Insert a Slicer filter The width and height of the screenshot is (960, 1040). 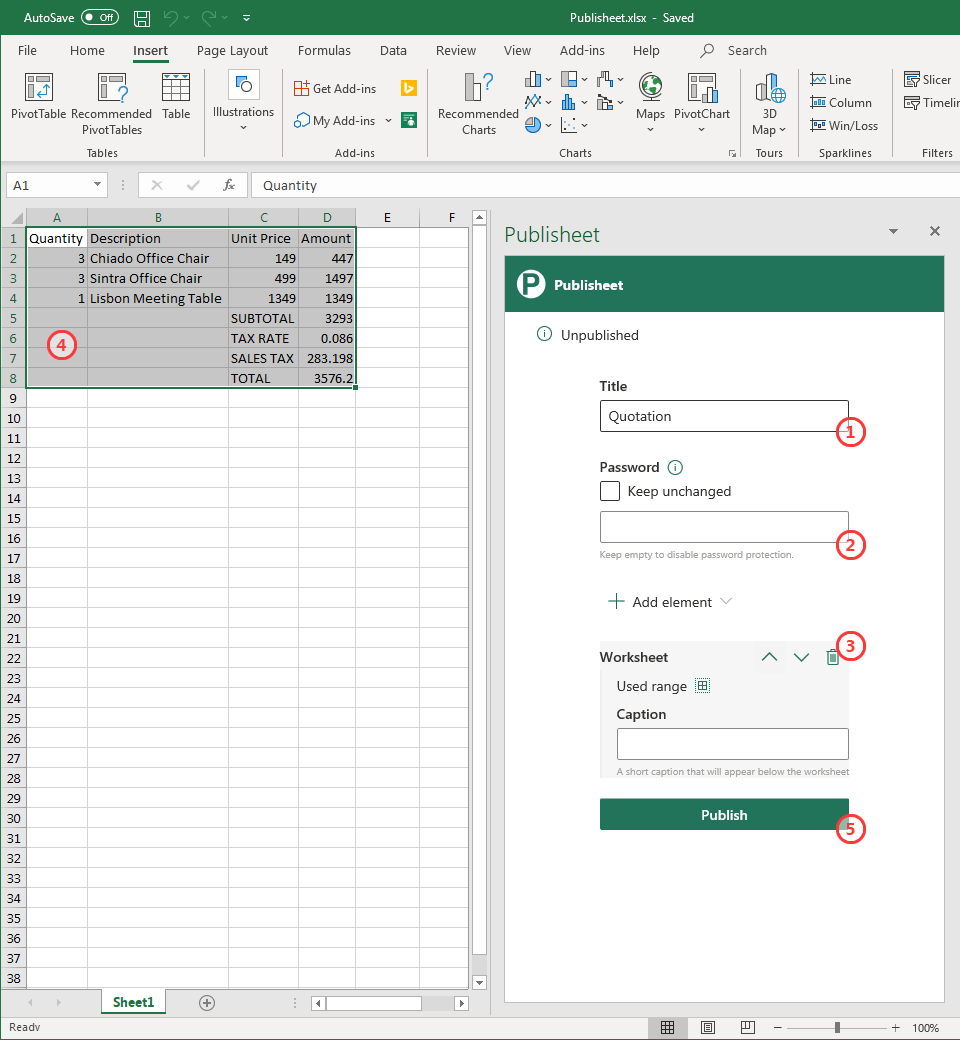(927, 80)
